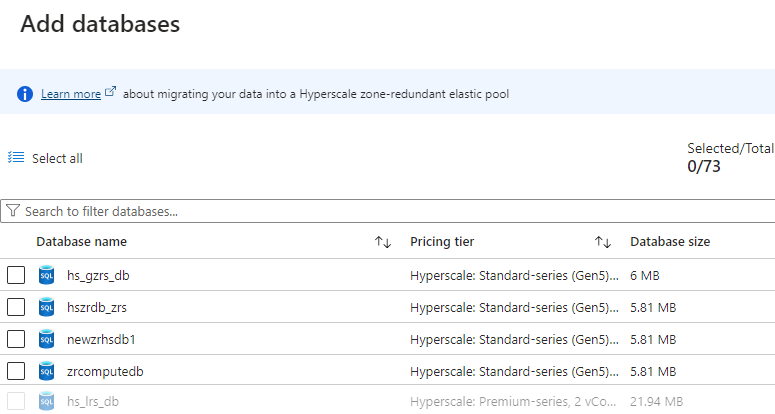The height and width of the screenshot is (414, 775).
Task: Click the filter funnel icon in search box
Action: pyautogui.click(x=13, y=212)
